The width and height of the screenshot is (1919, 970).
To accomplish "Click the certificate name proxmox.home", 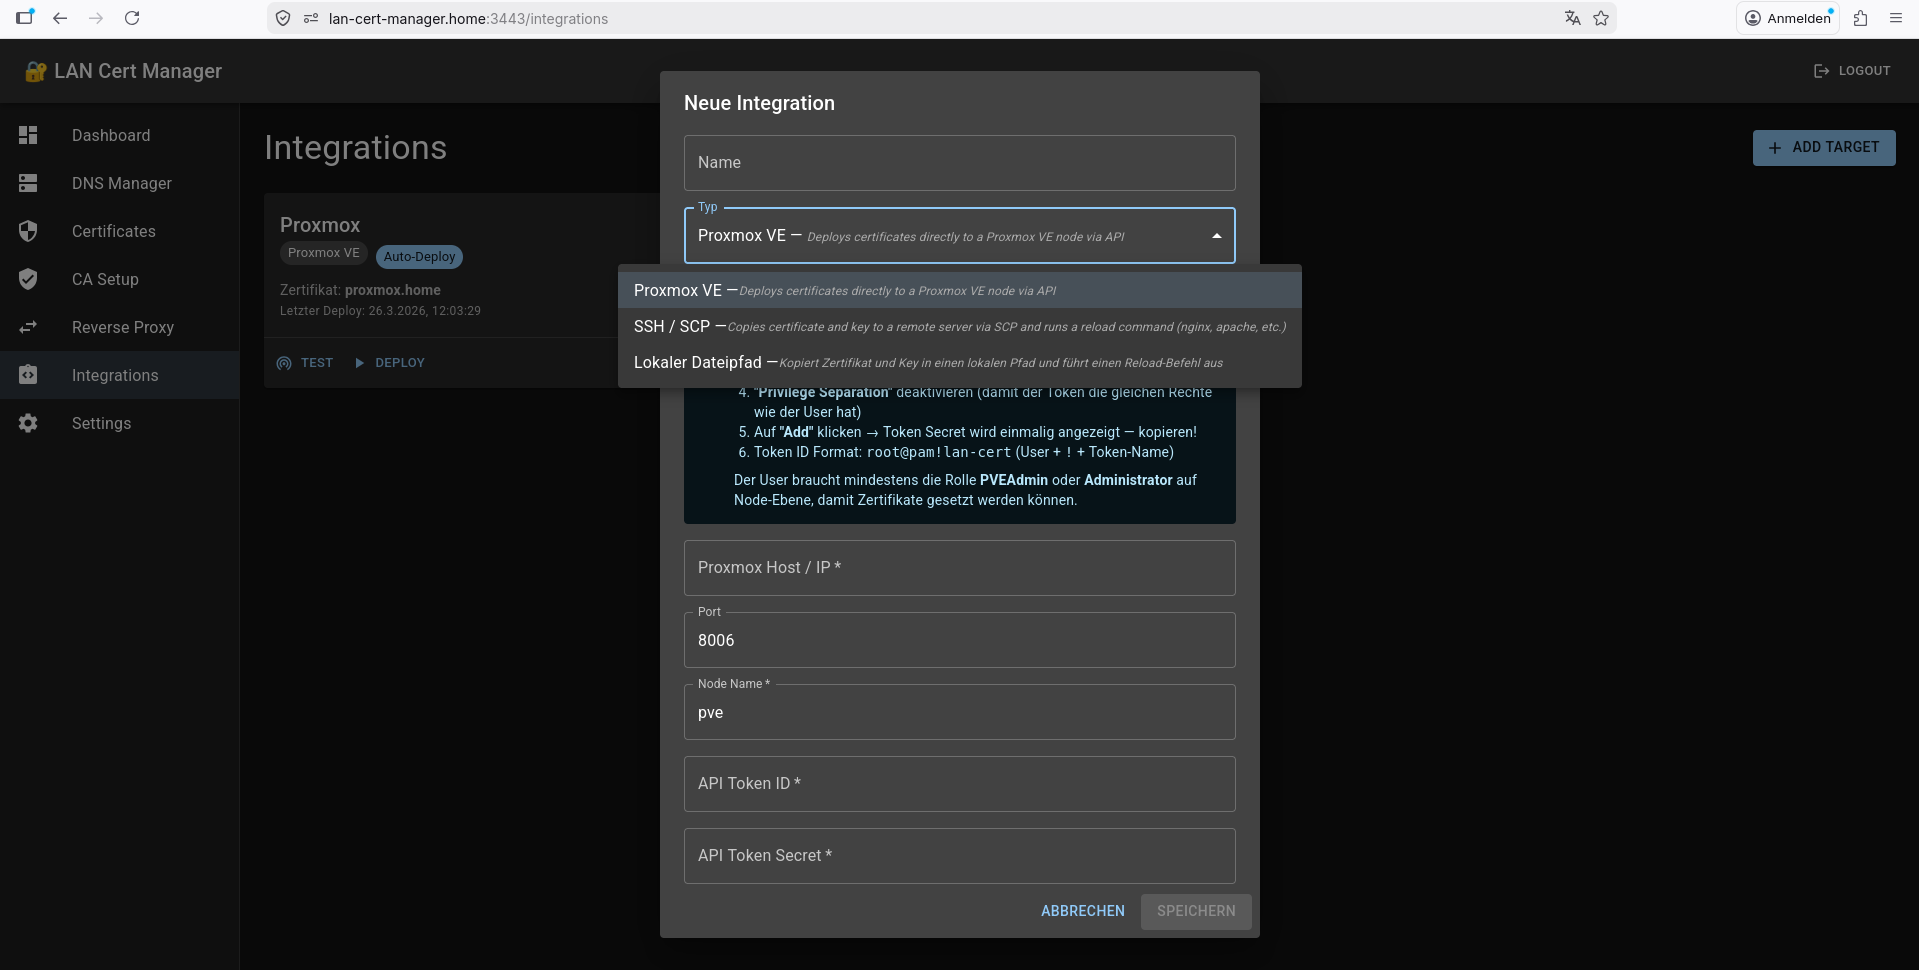I will point(393,290).
